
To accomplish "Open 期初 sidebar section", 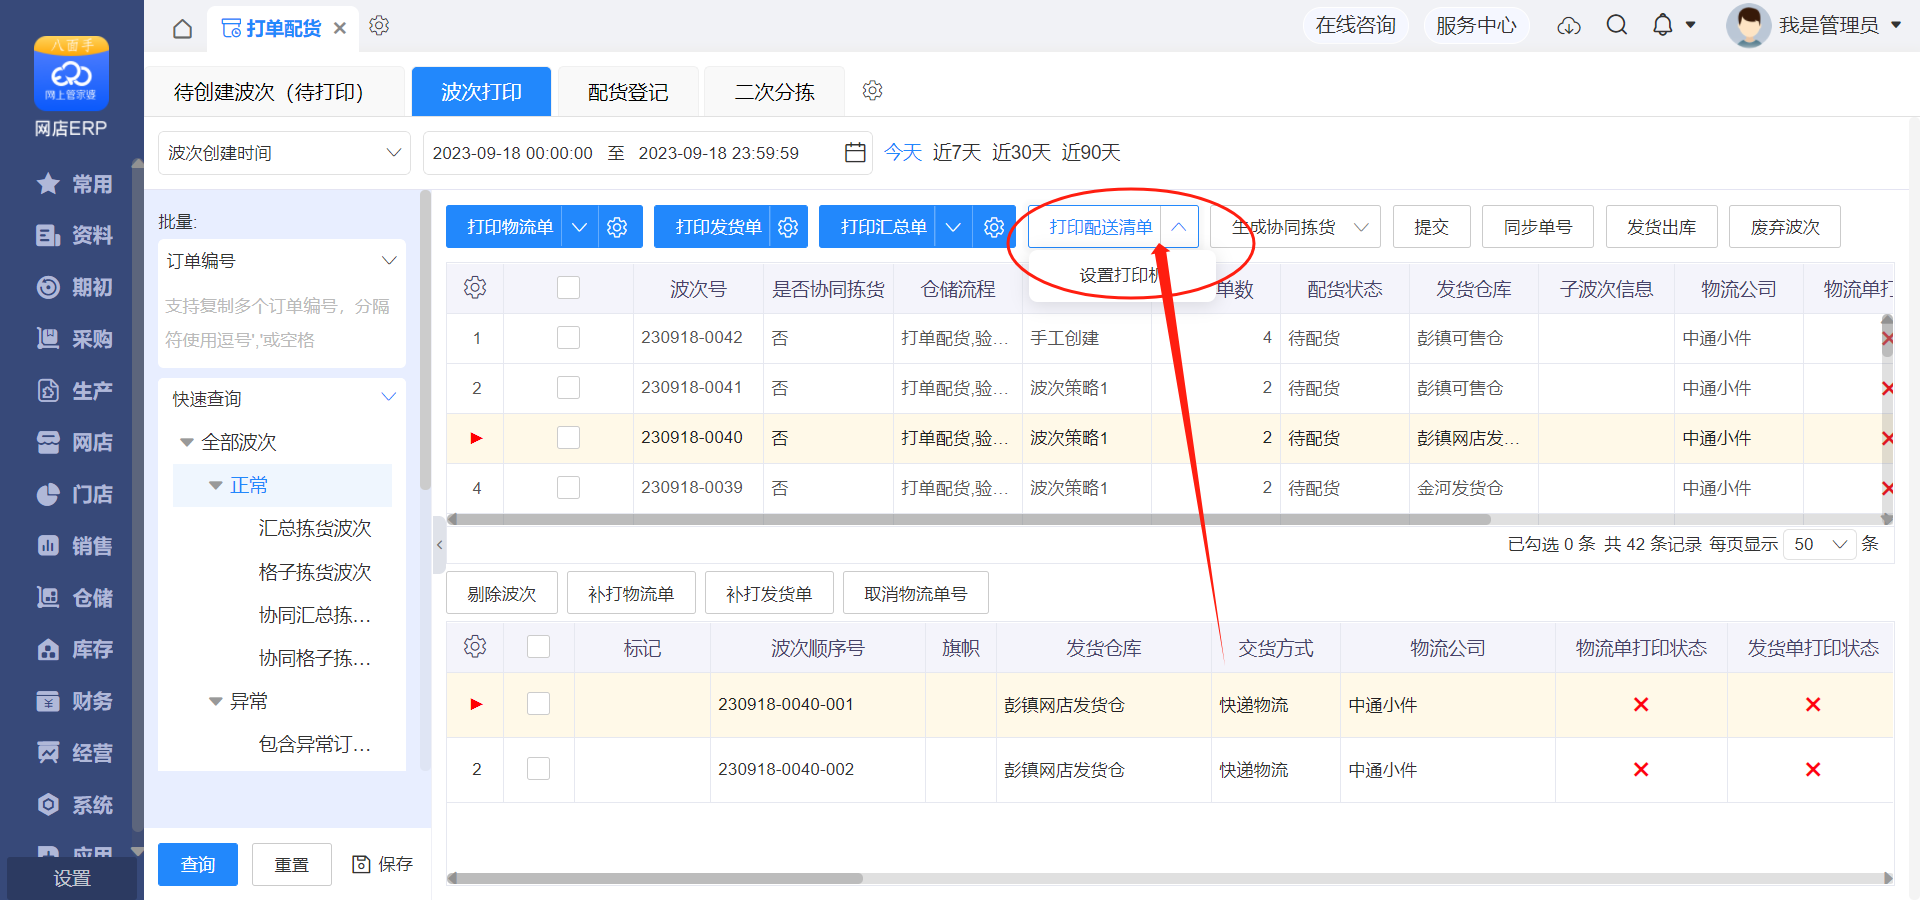I will [x=74, y=288].
